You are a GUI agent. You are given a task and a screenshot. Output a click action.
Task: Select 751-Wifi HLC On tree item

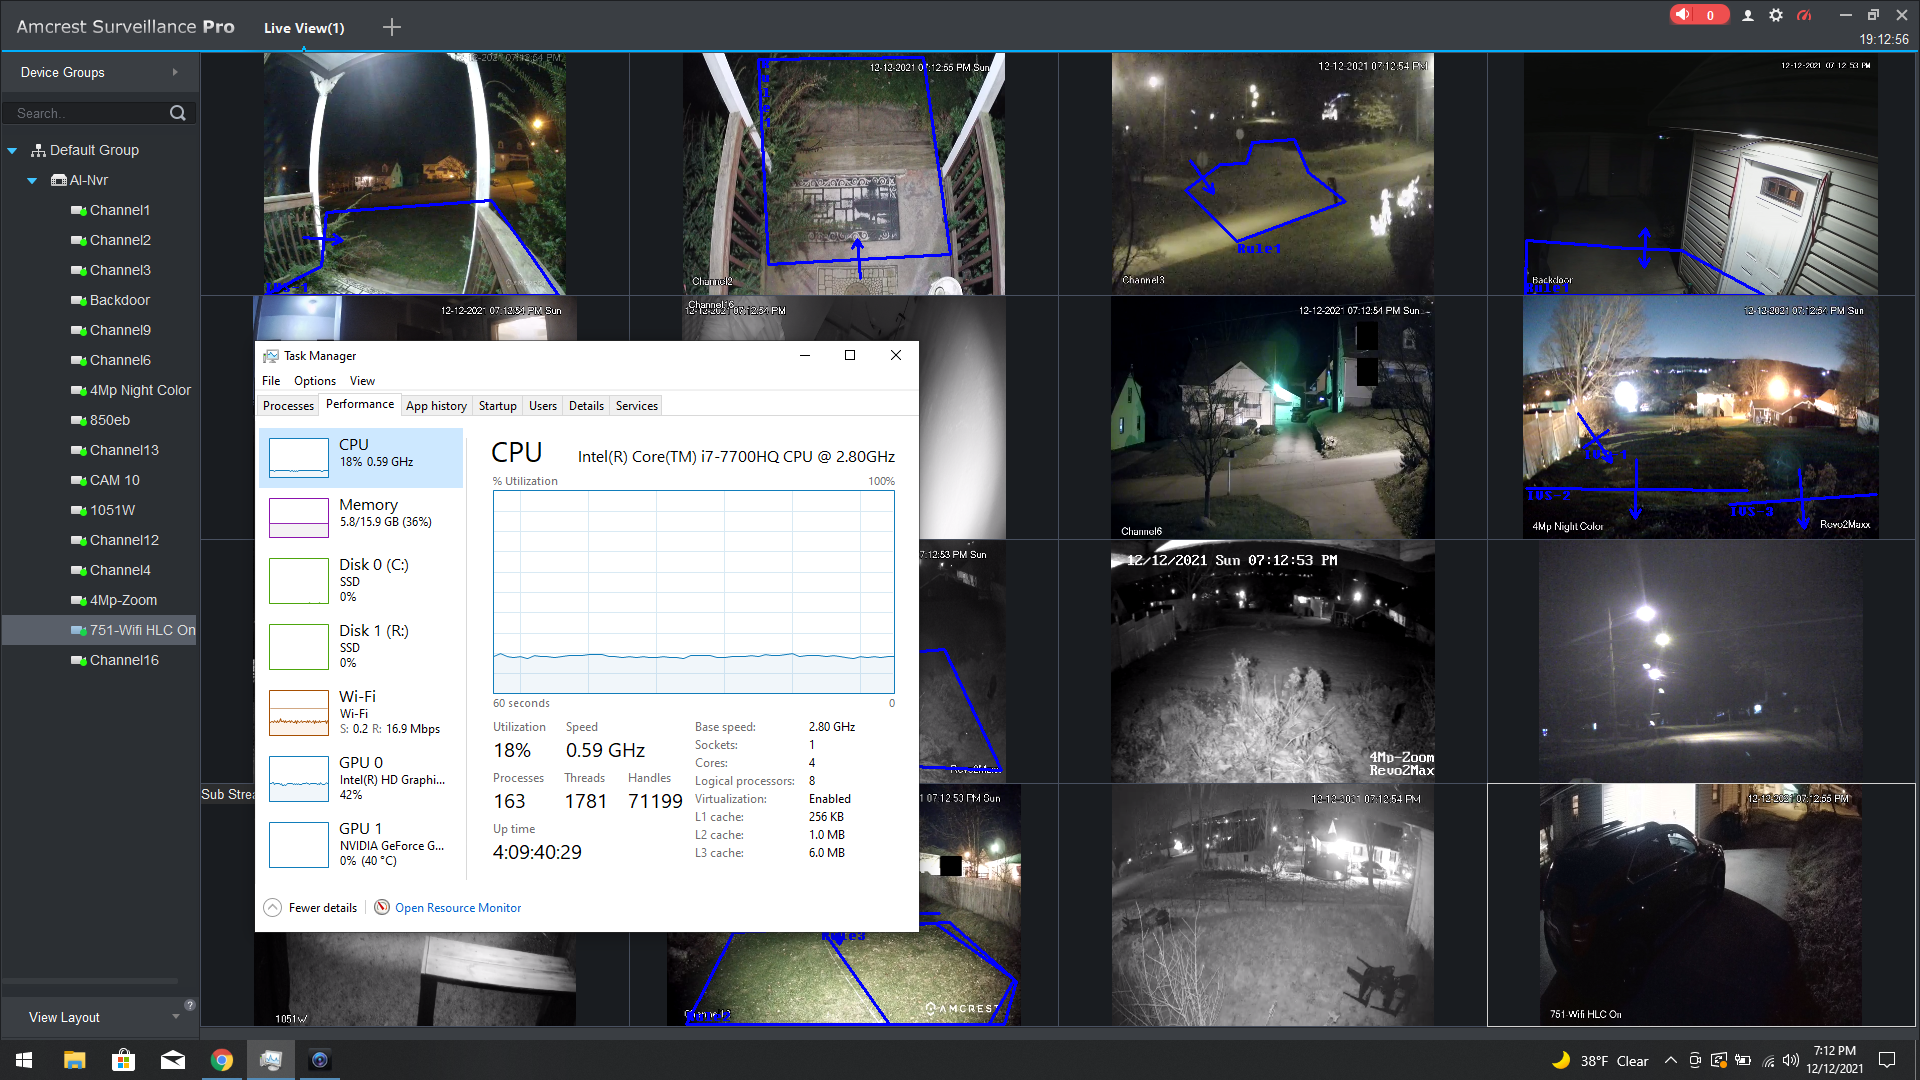coord(100,630)
